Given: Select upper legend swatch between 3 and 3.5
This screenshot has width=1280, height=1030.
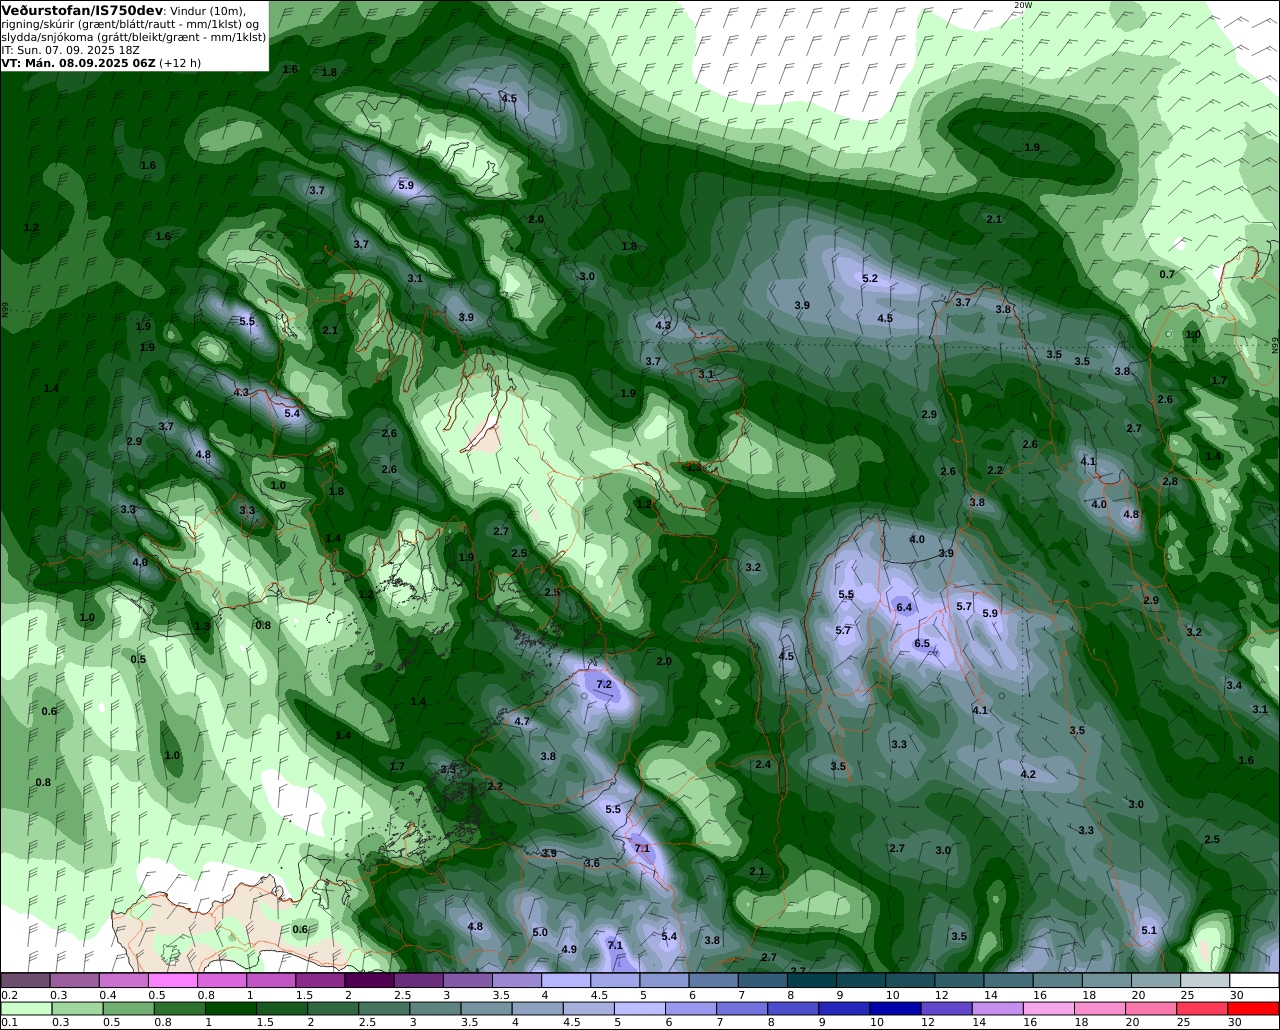Looking at the screenshot, I should tap(468, 981).
